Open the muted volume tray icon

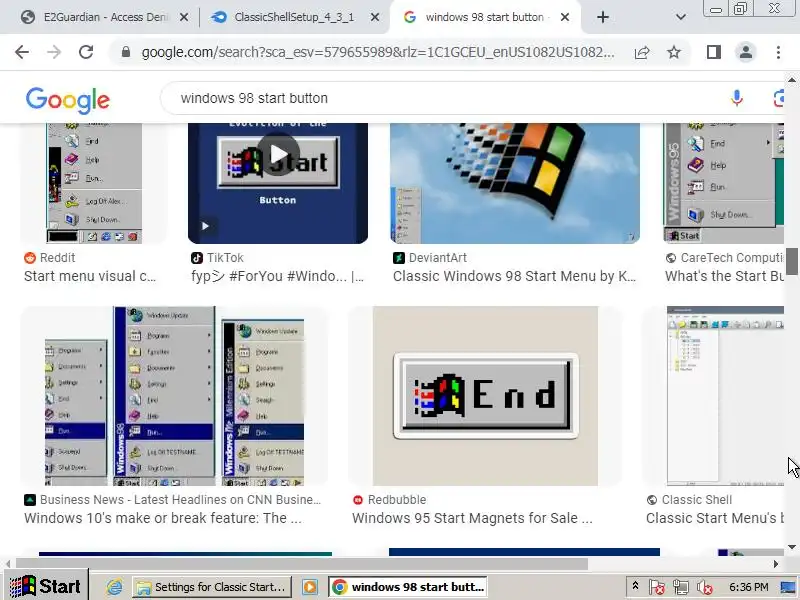(x=705, y=587)
